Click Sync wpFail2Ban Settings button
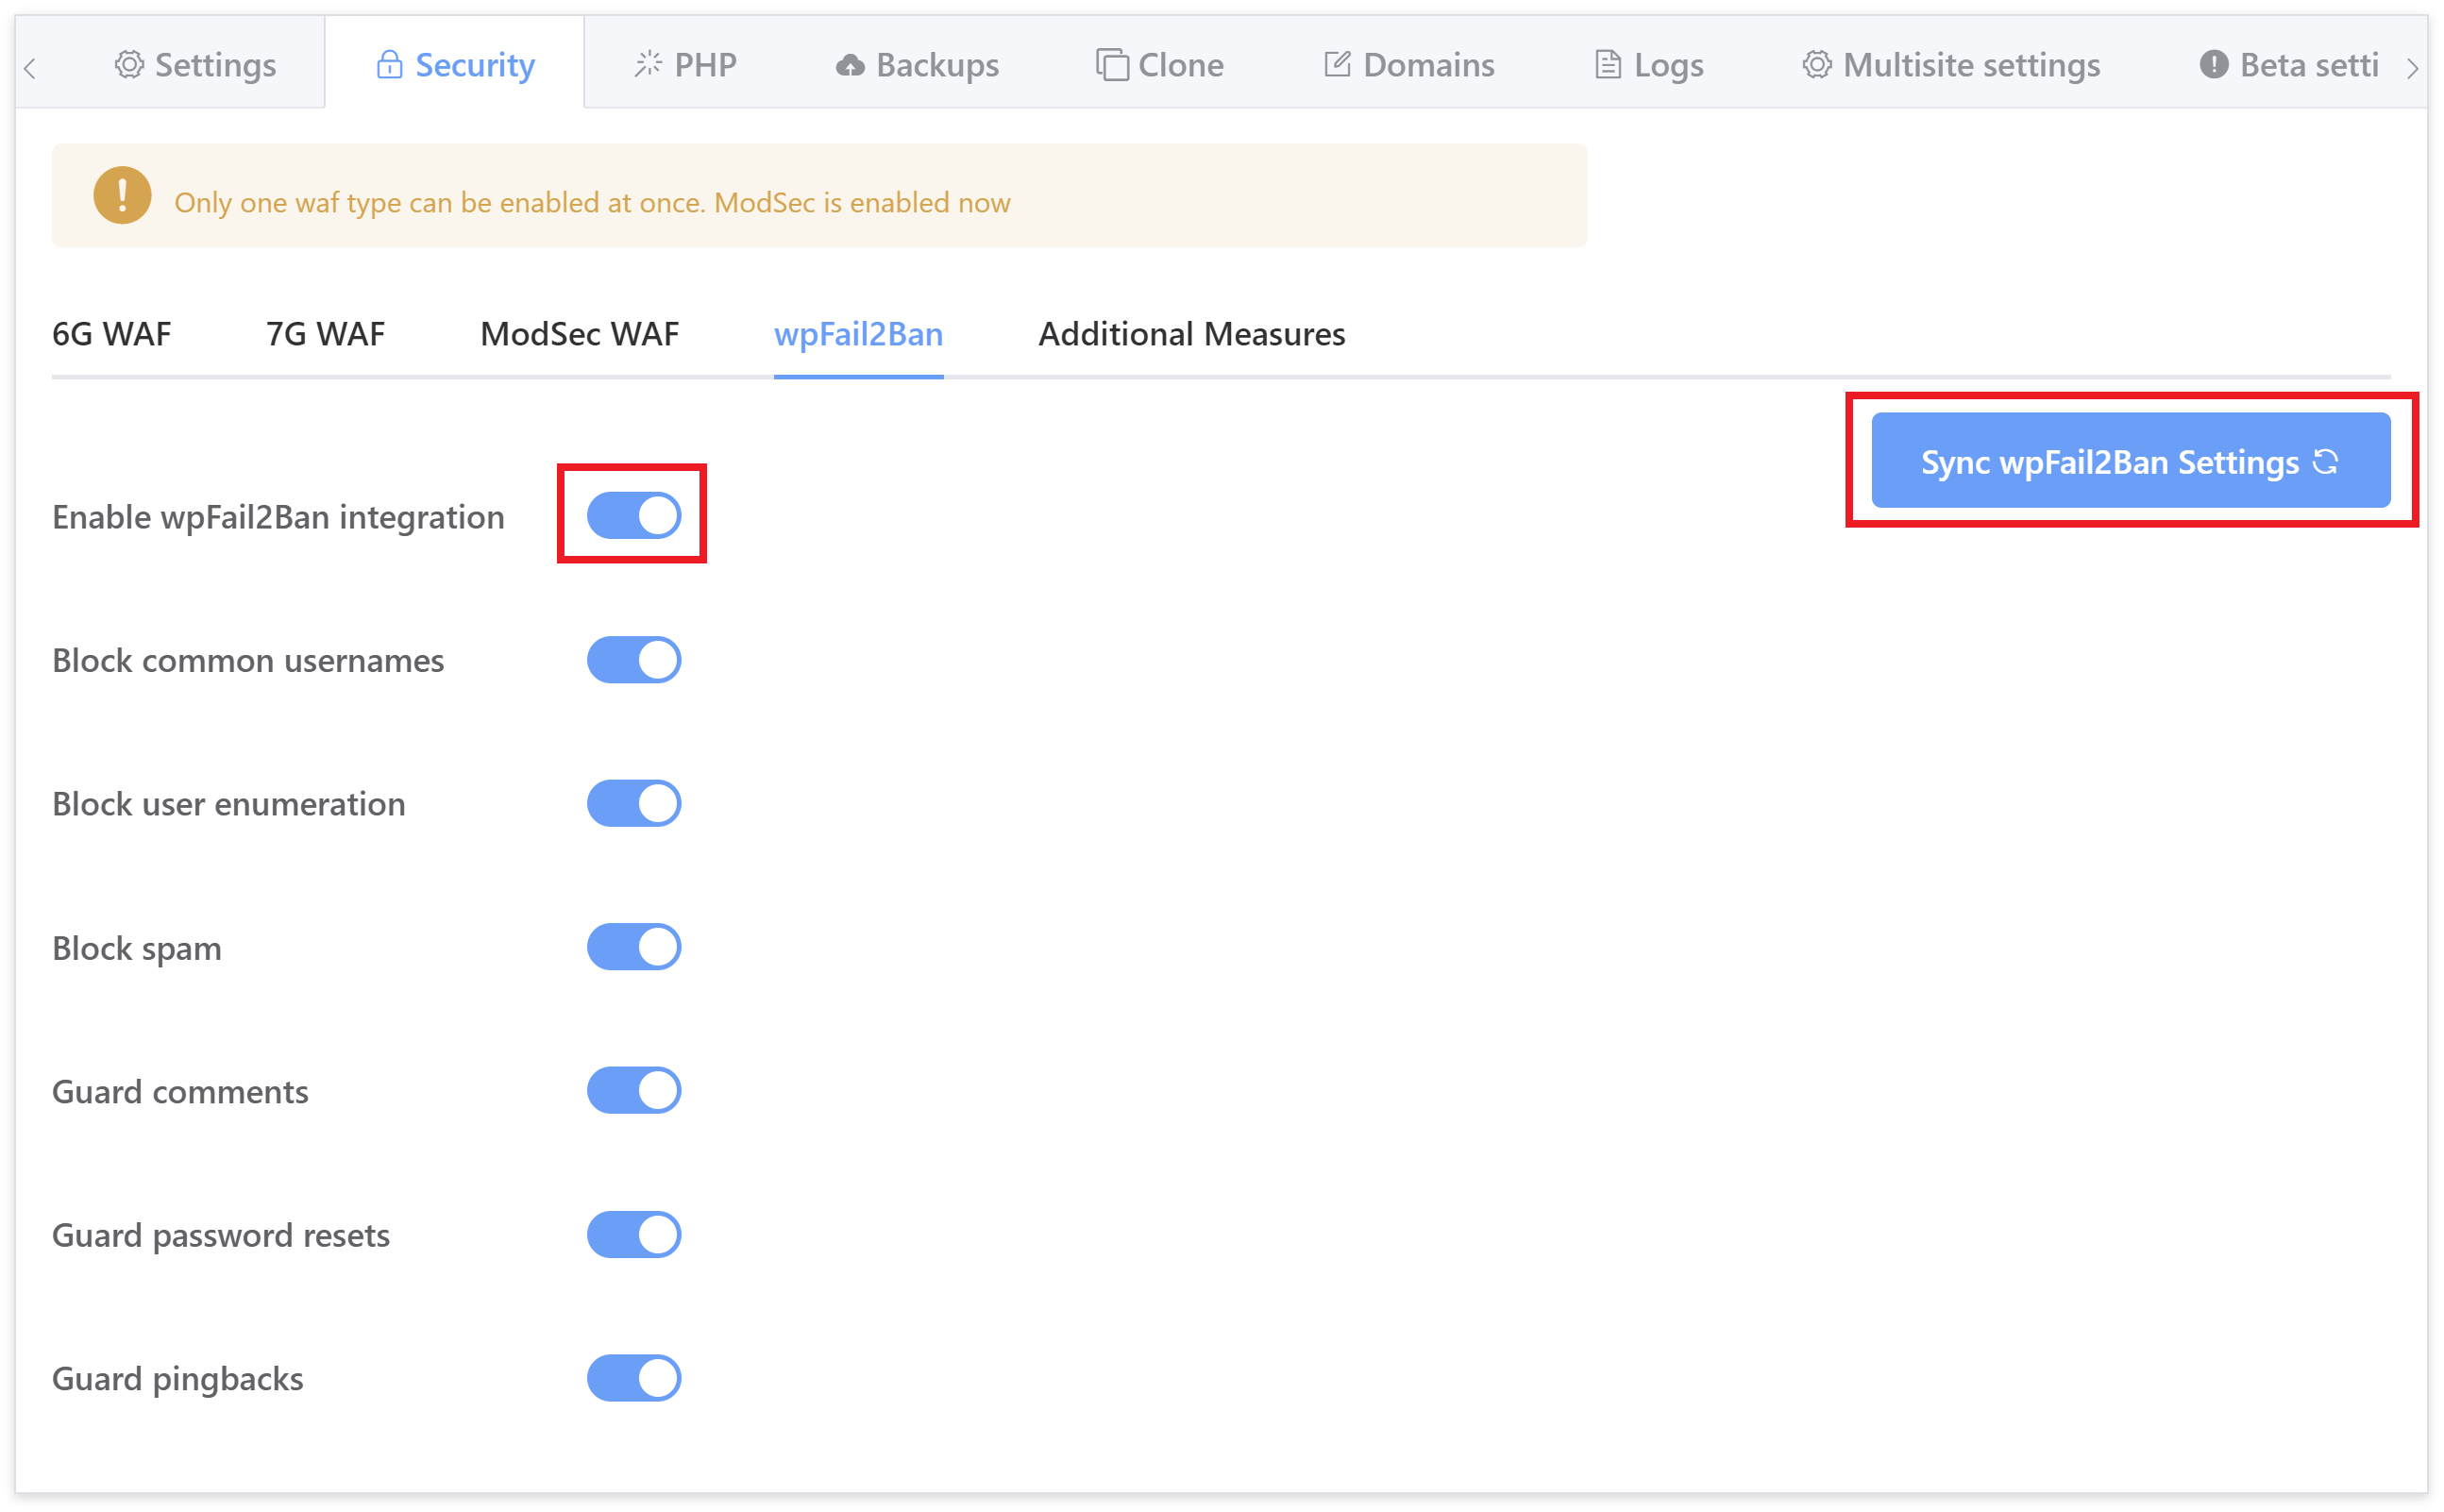Screen dimensions: 2444x1512 (x=2131, y=460)
